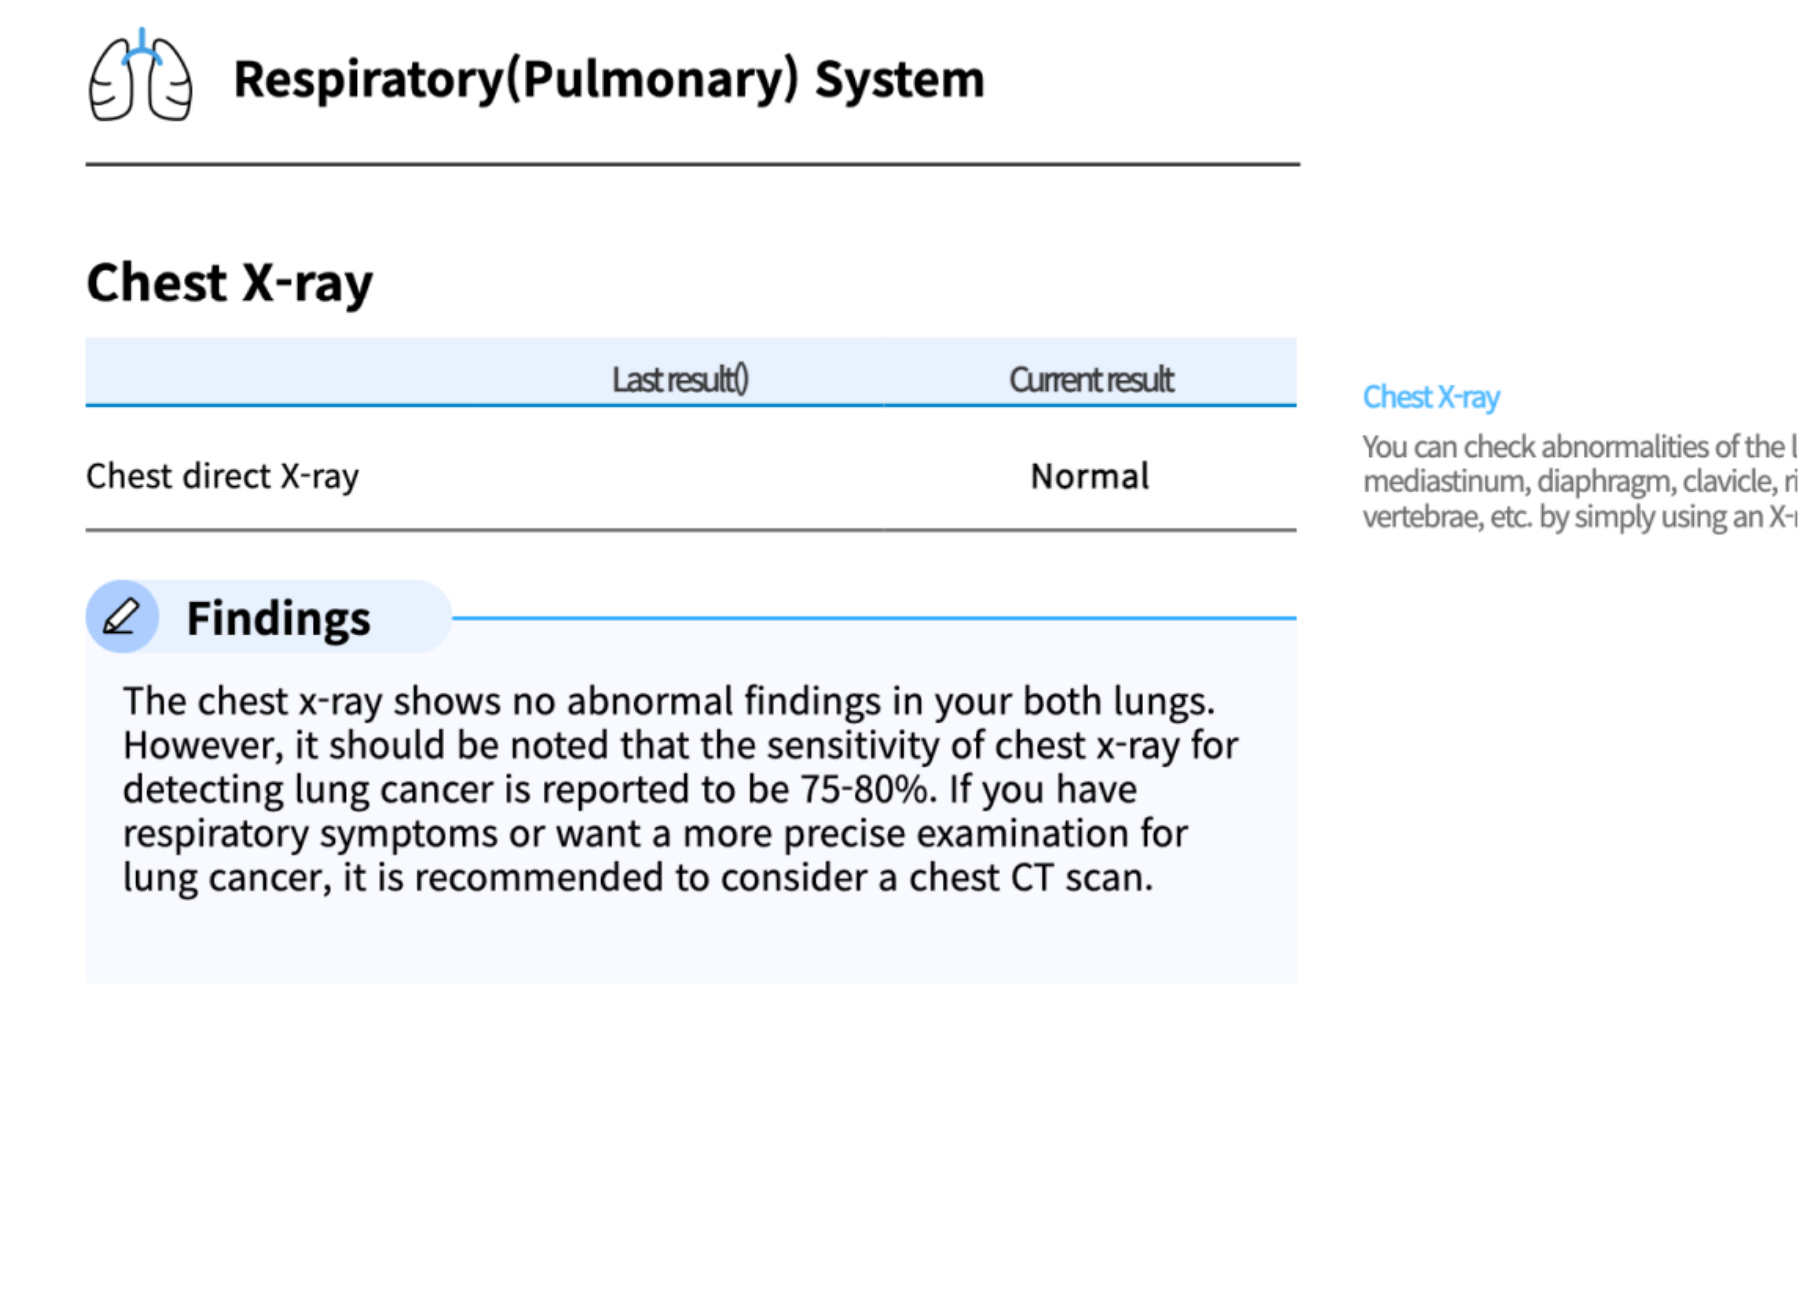Click the Last result() column header
Screen dimensions: 1798x1290
[x=680, y=380]
